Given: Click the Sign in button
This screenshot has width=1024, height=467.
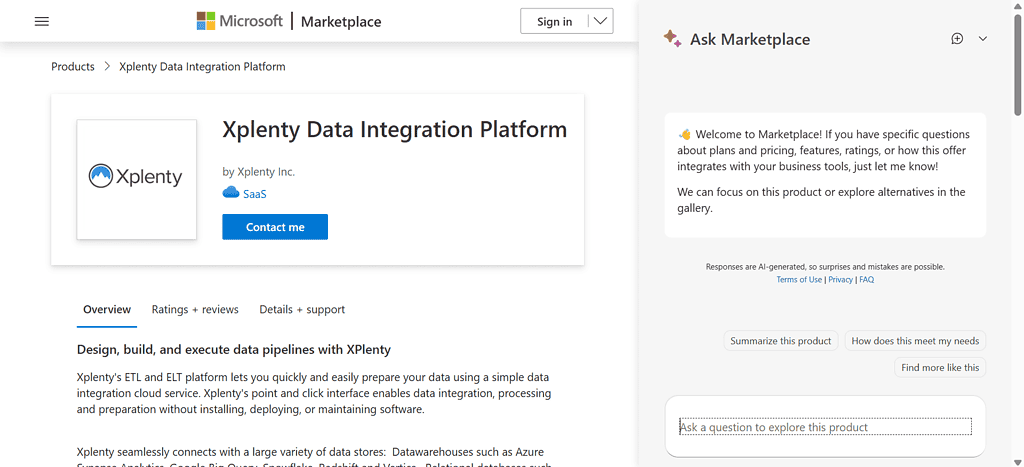Looking at the screenshot, I should [x=554, y=22].
